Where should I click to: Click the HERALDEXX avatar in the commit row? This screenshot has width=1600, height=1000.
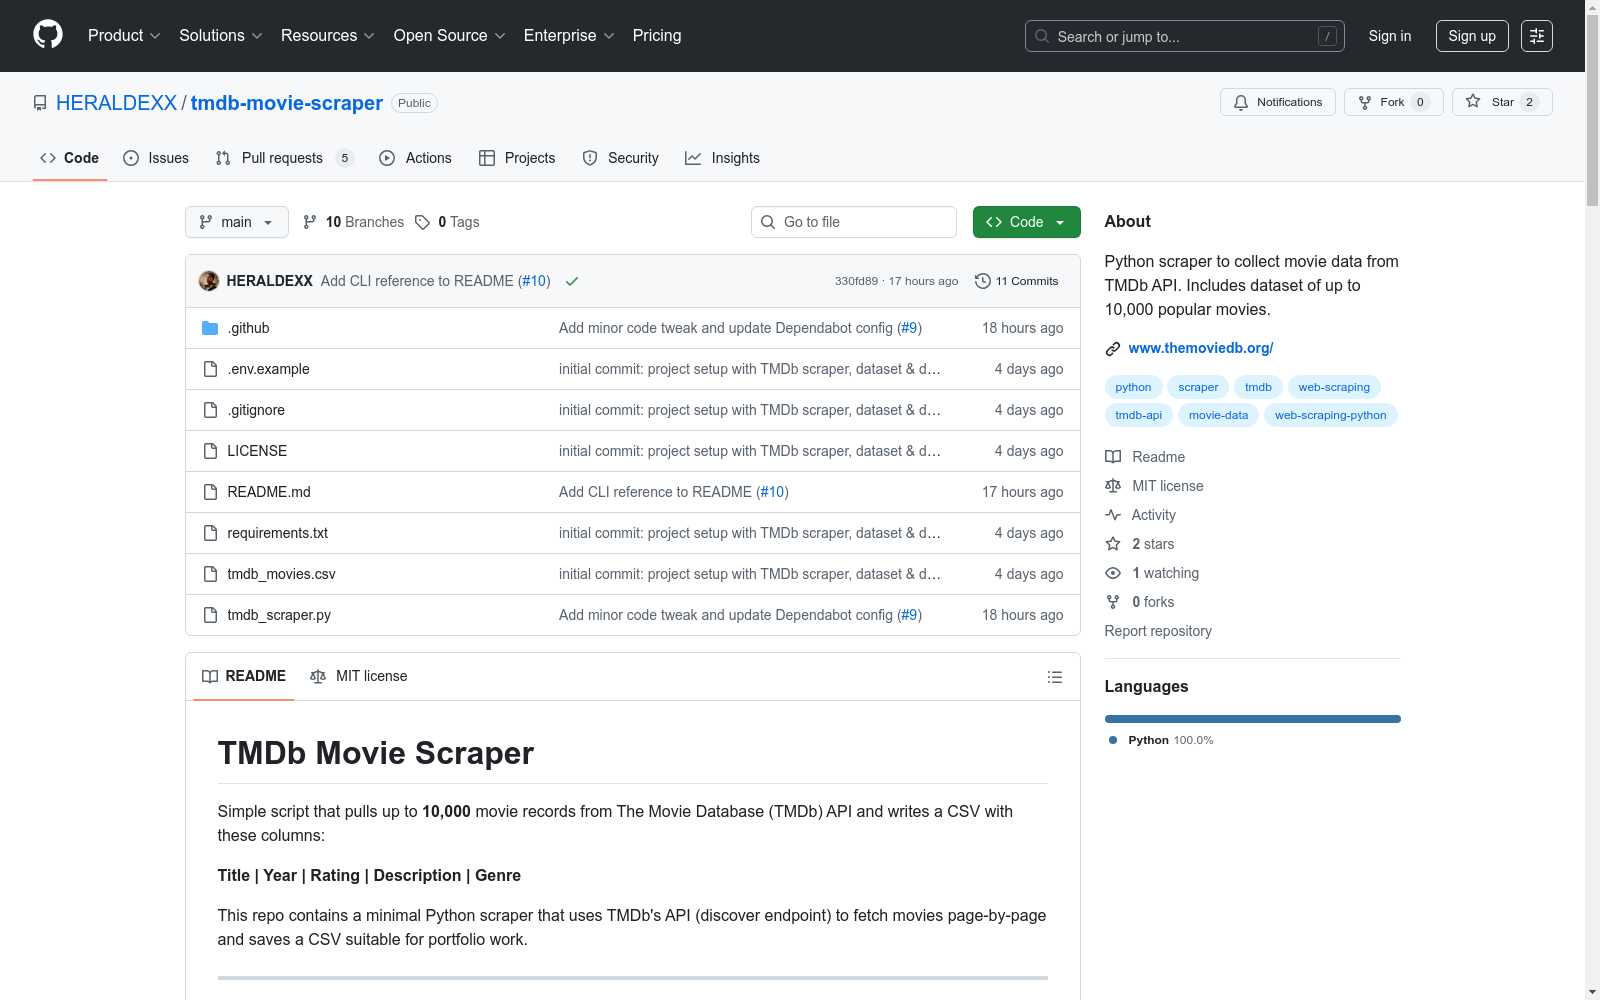point(209,281)
